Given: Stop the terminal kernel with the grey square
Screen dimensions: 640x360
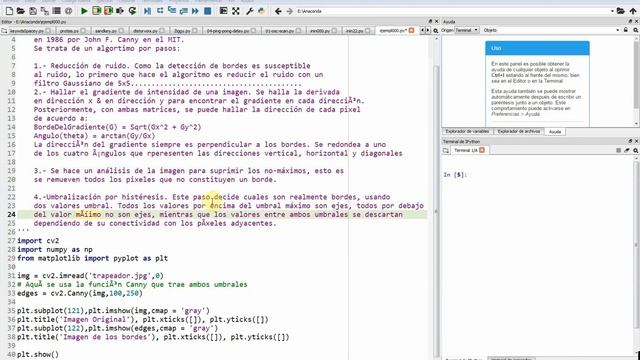Looking at the screenshot, I should (x=618, y=151).
